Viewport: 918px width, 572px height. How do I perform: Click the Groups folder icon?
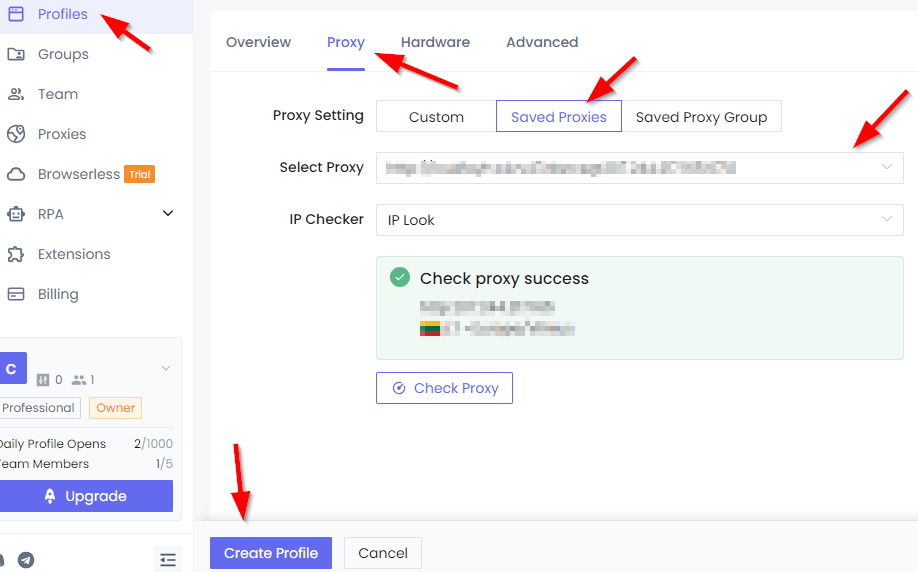tap(16, 54)
